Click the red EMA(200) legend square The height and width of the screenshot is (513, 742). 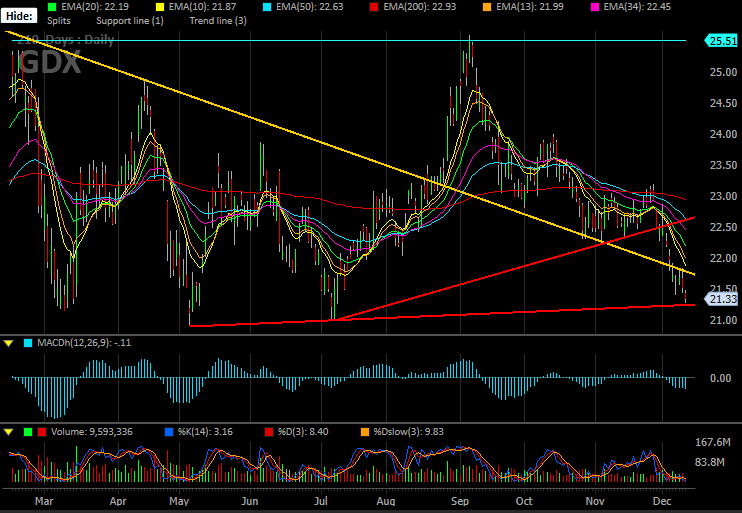point(374,7)
